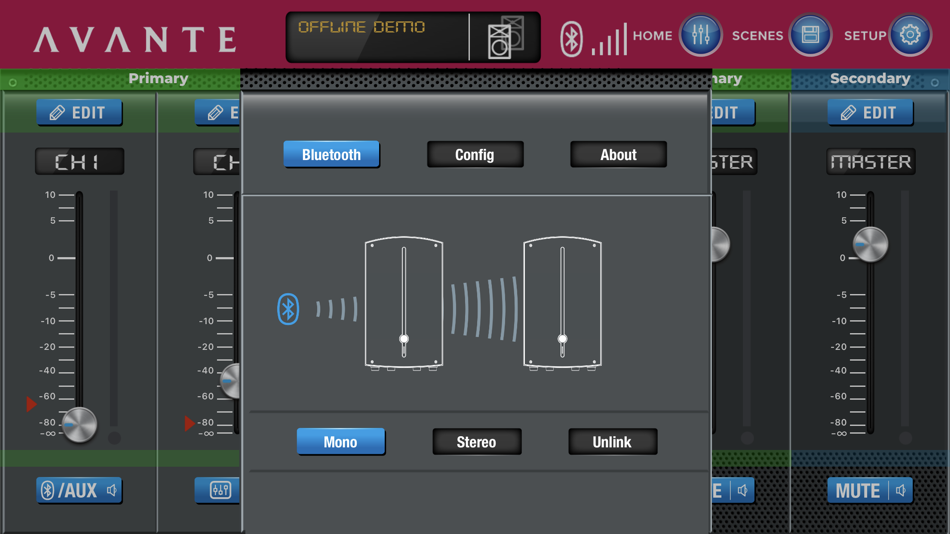Click the speaker pair icon in display

[505, 38]
